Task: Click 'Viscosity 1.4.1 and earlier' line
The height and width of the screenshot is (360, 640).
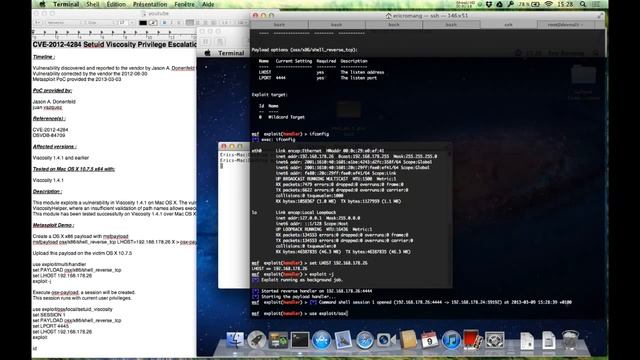Action: [60, 158]
